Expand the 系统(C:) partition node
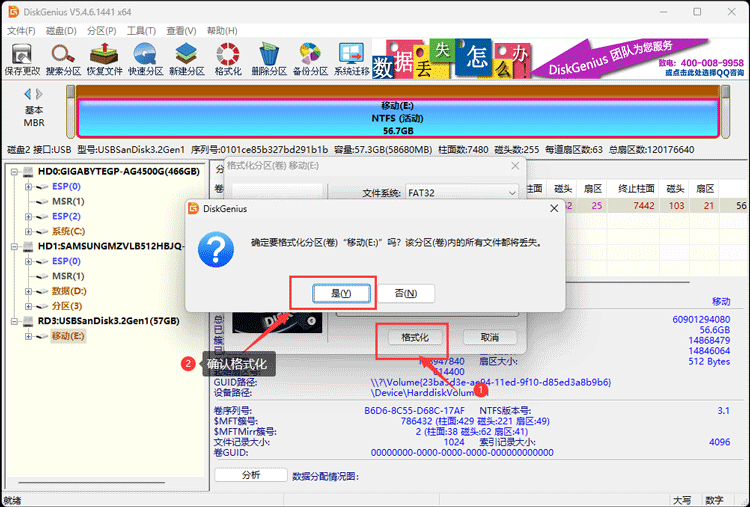Viewport: 750px width, 507px height. 28,231
